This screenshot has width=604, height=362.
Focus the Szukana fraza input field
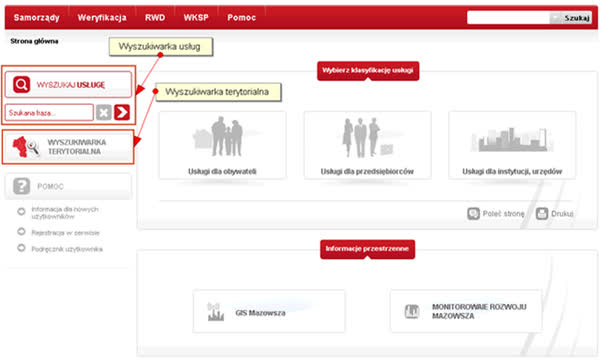[49, 113]
